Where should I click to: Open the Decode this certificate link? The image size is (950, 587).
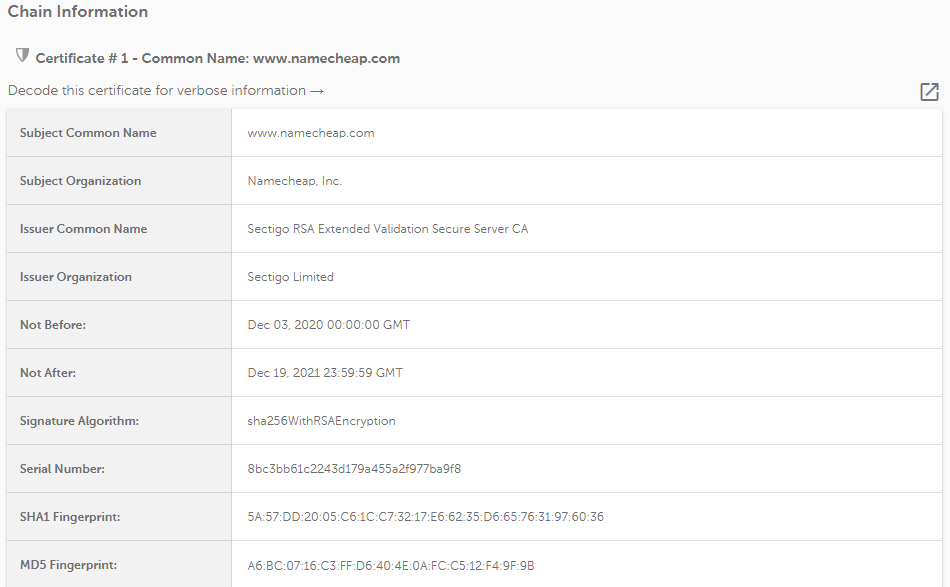[x=166, y=90]
